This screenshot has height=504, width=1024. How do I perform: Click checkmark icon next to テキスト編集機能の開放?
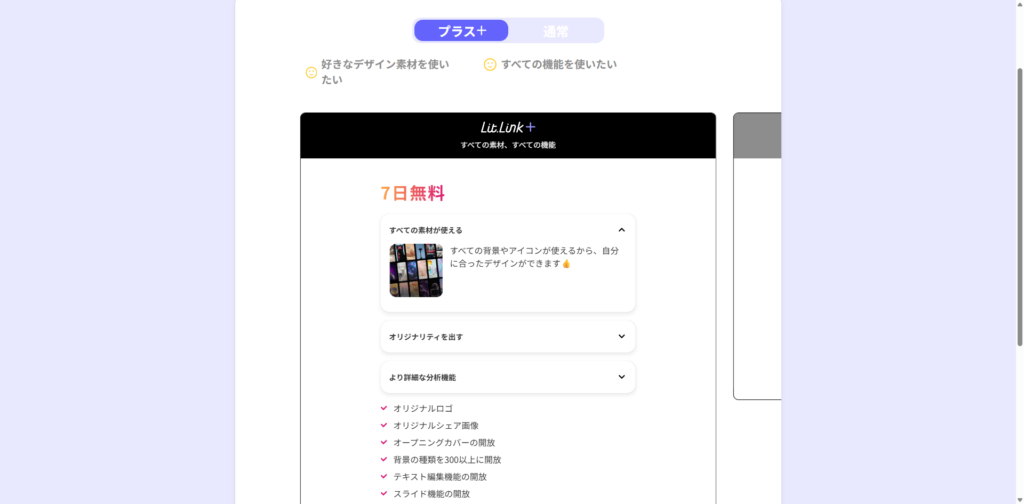point(384,476)
